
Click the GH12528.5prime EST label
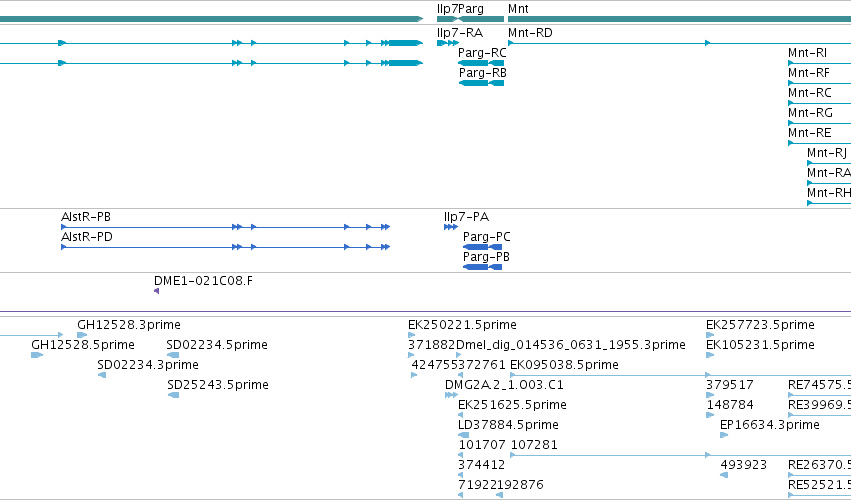click(83, 345)
